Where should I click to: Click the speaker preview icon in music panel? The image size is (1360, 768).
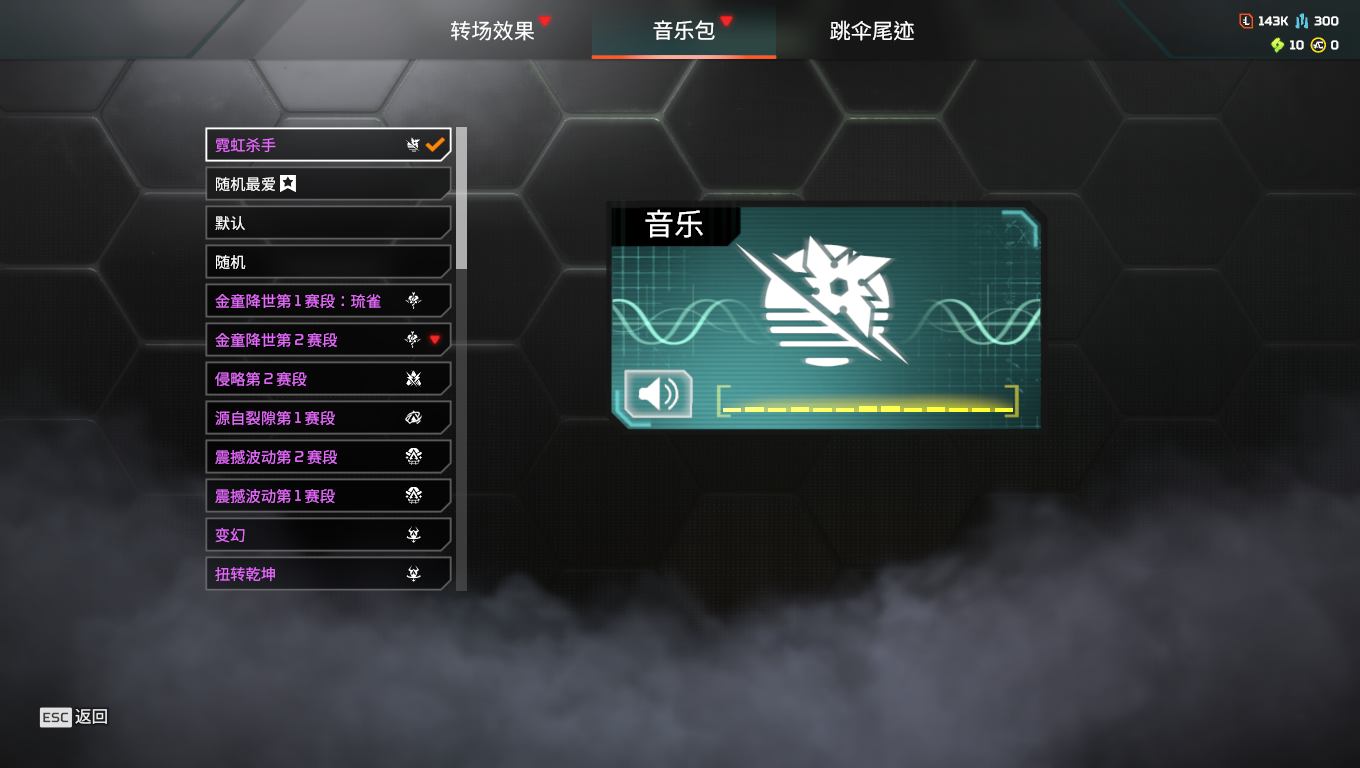[658, 394]
